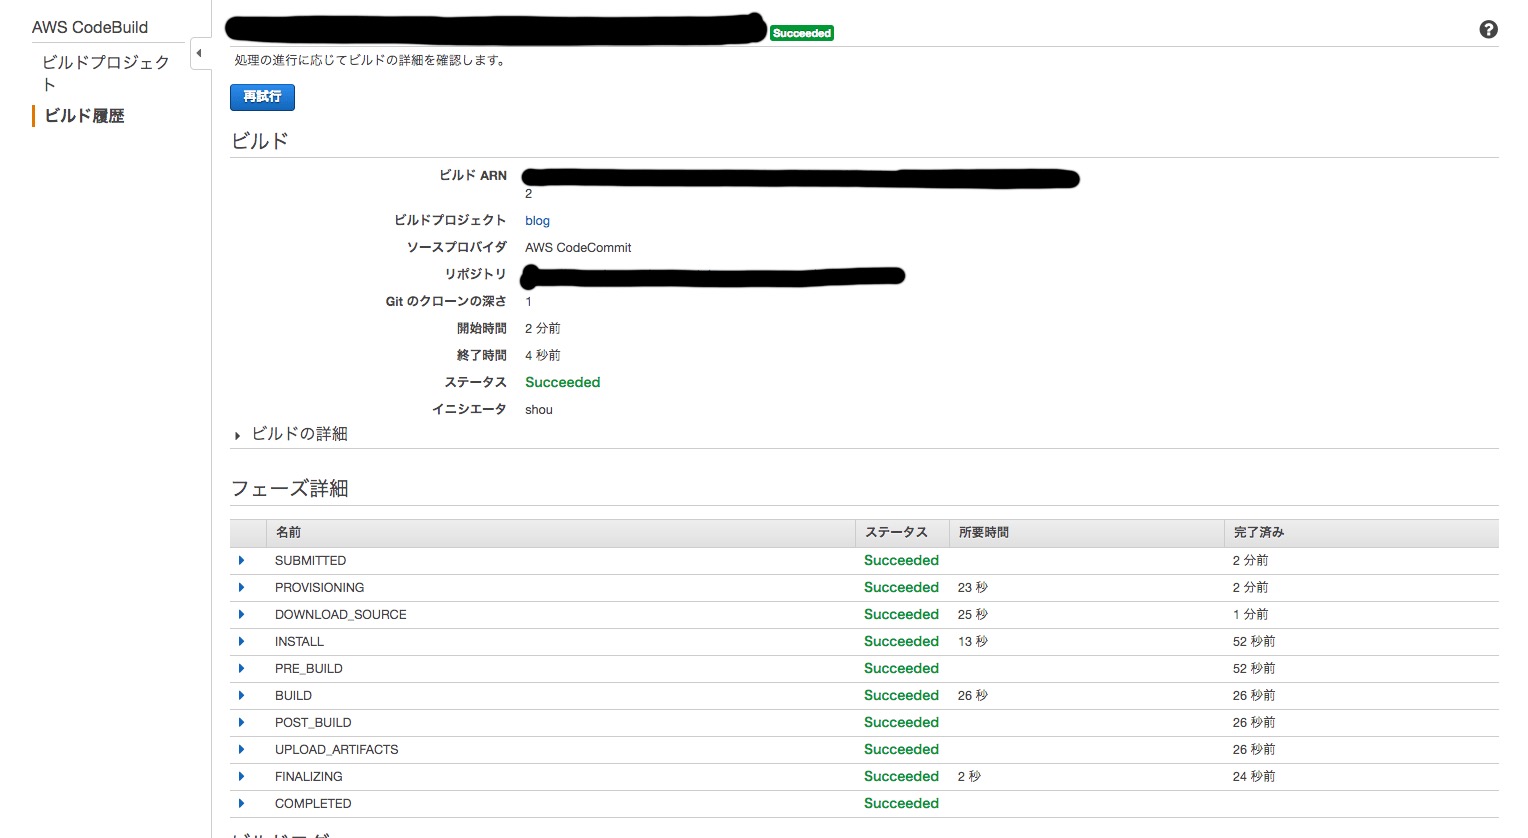Expand the SUBMITTED phase row
Image resolution: width=1528 pixels, height=838 pixels.
tap(241, 560)
